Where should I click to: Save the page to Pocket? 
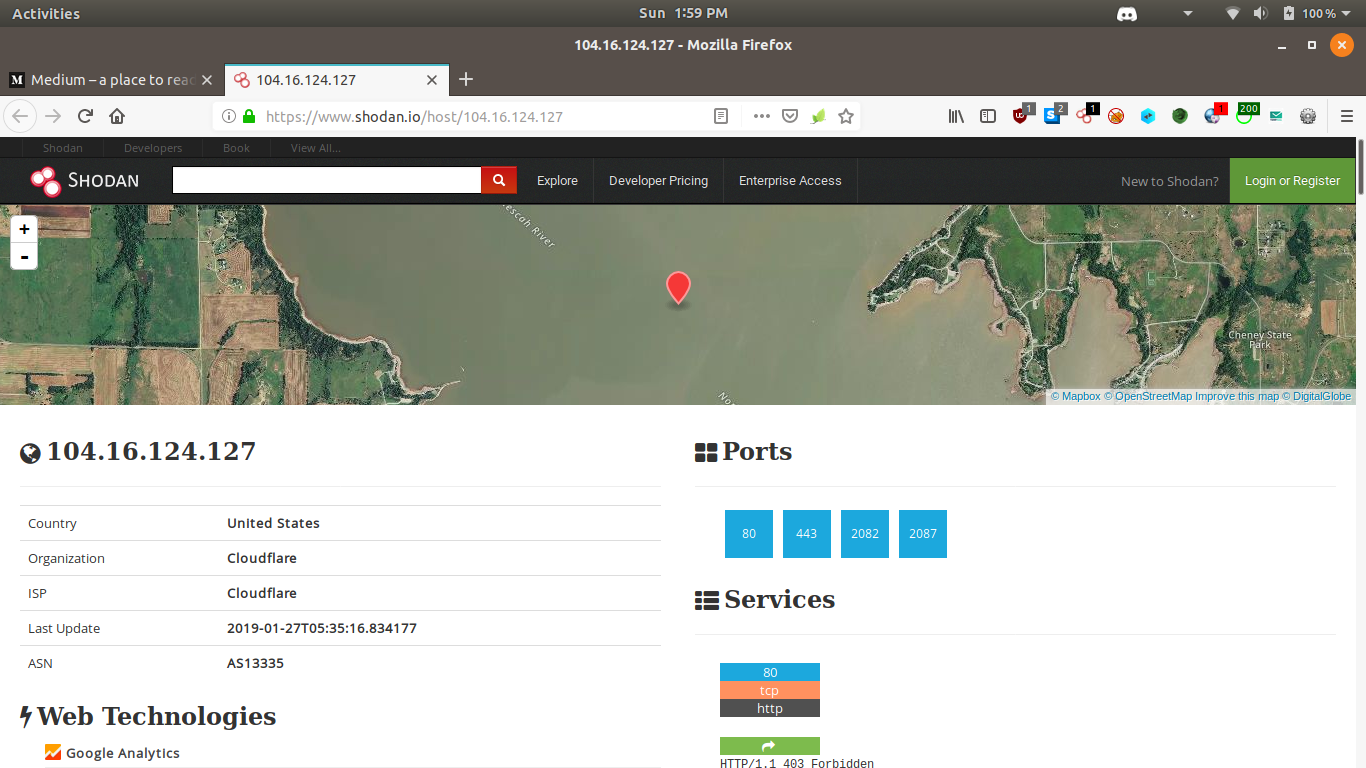(x=790, y=116)
